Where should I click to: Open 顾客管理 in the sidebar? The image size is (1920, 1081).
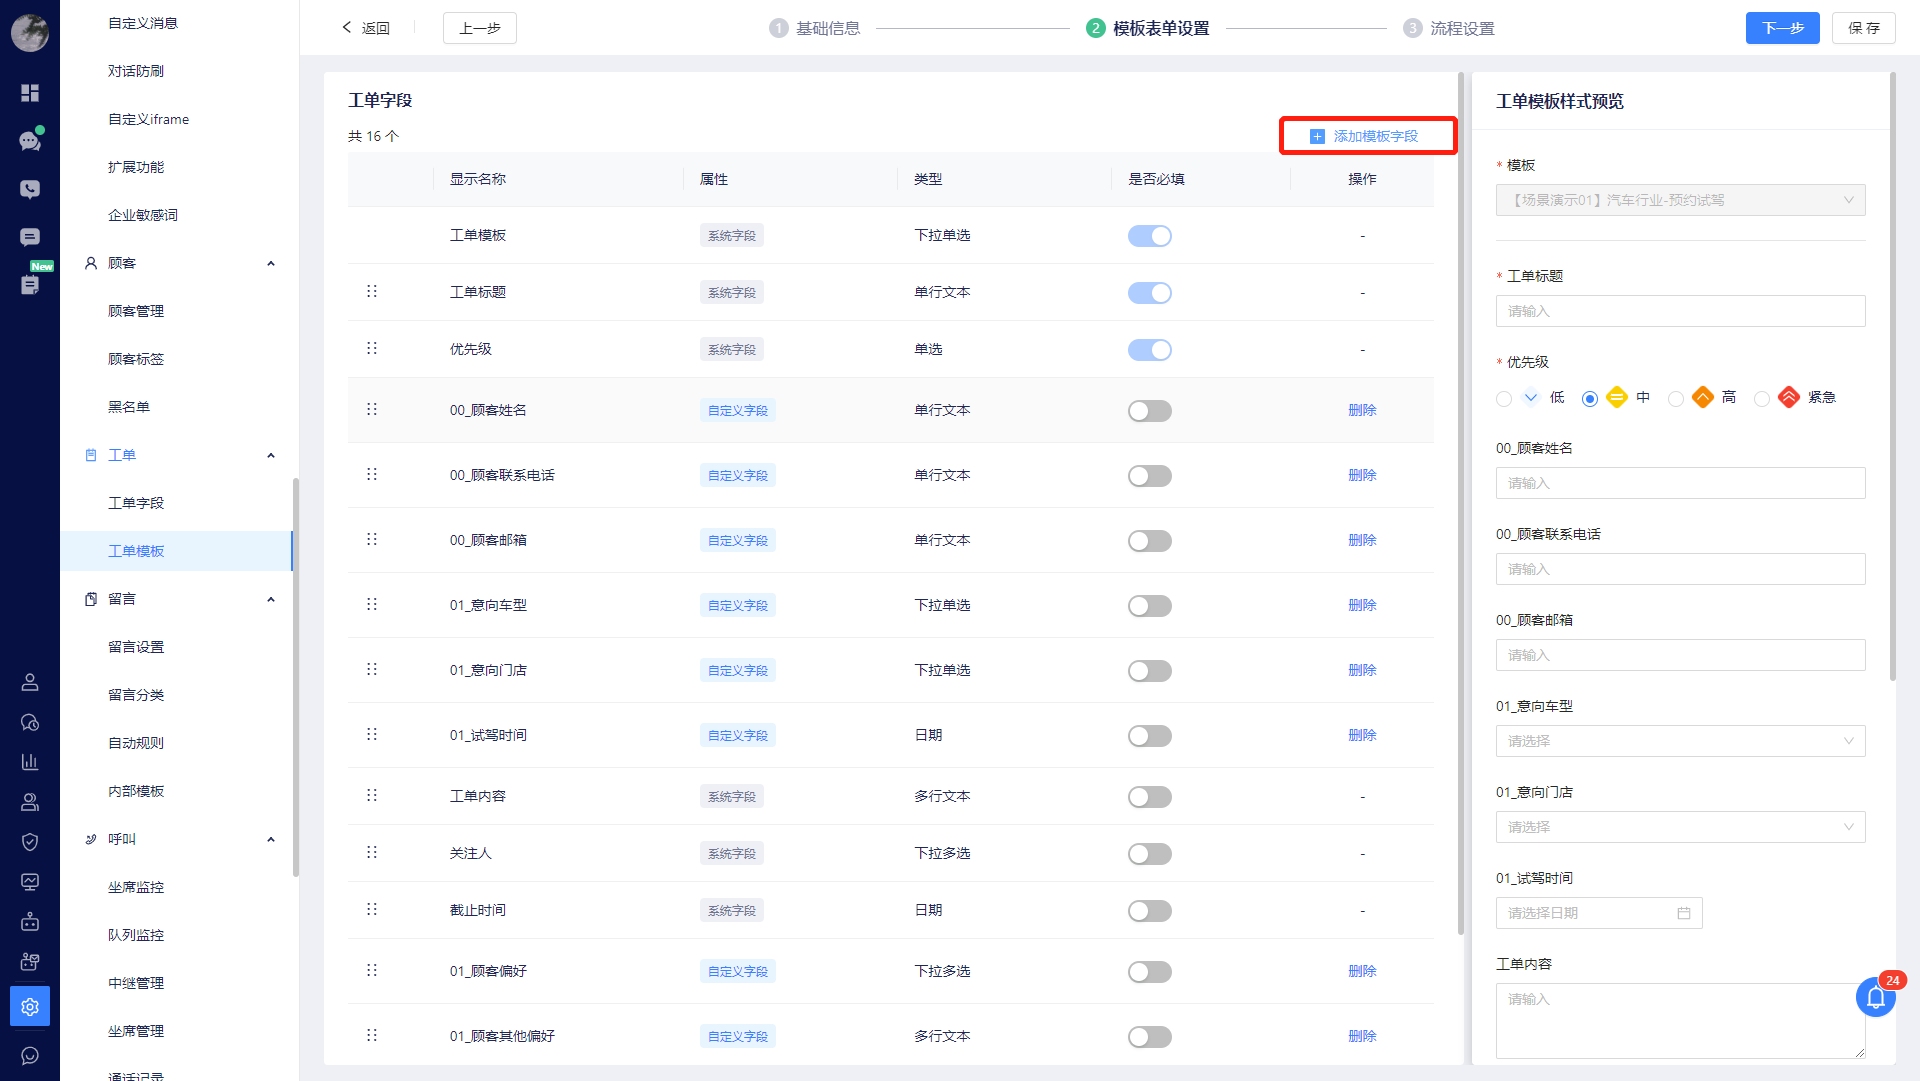(x=136, y=311)
